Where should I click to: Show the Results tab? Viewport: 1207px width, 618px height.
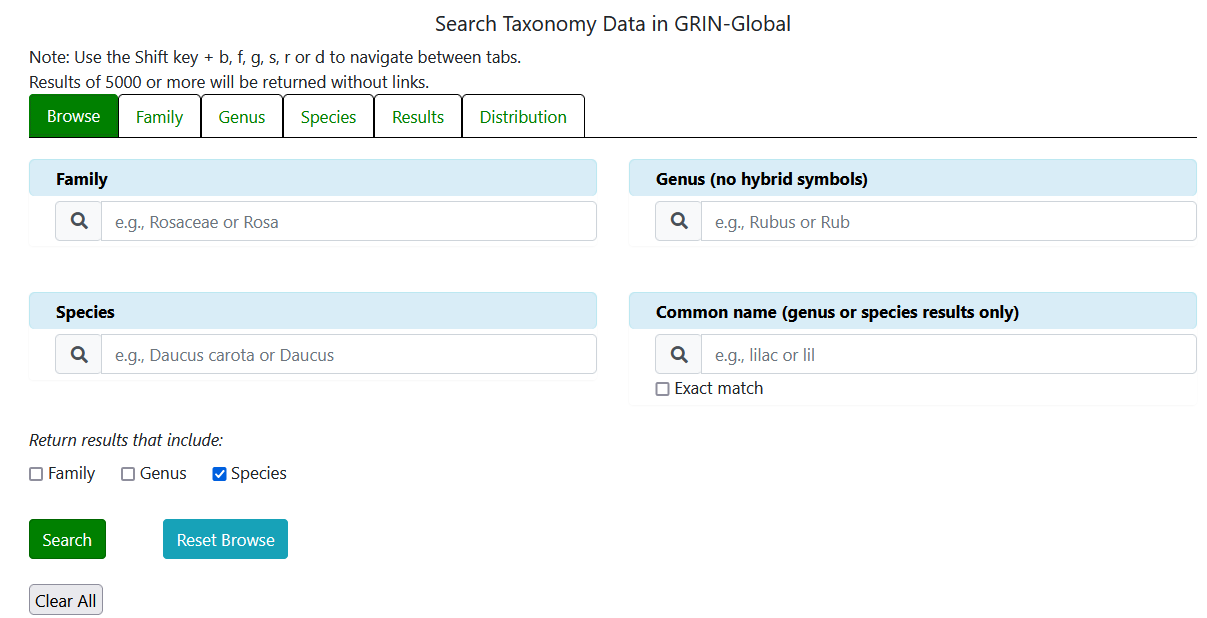click(x=418, y=116)
